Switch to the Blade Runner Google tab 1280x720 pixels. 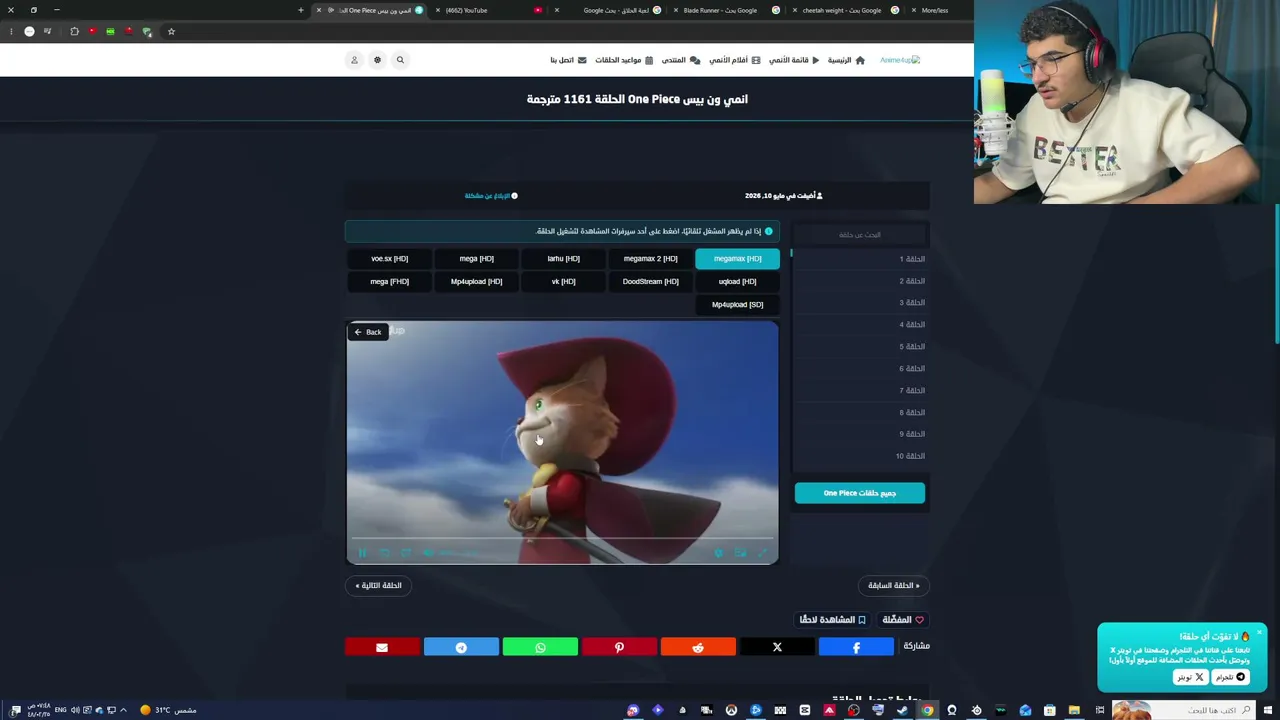coord(728,10)
